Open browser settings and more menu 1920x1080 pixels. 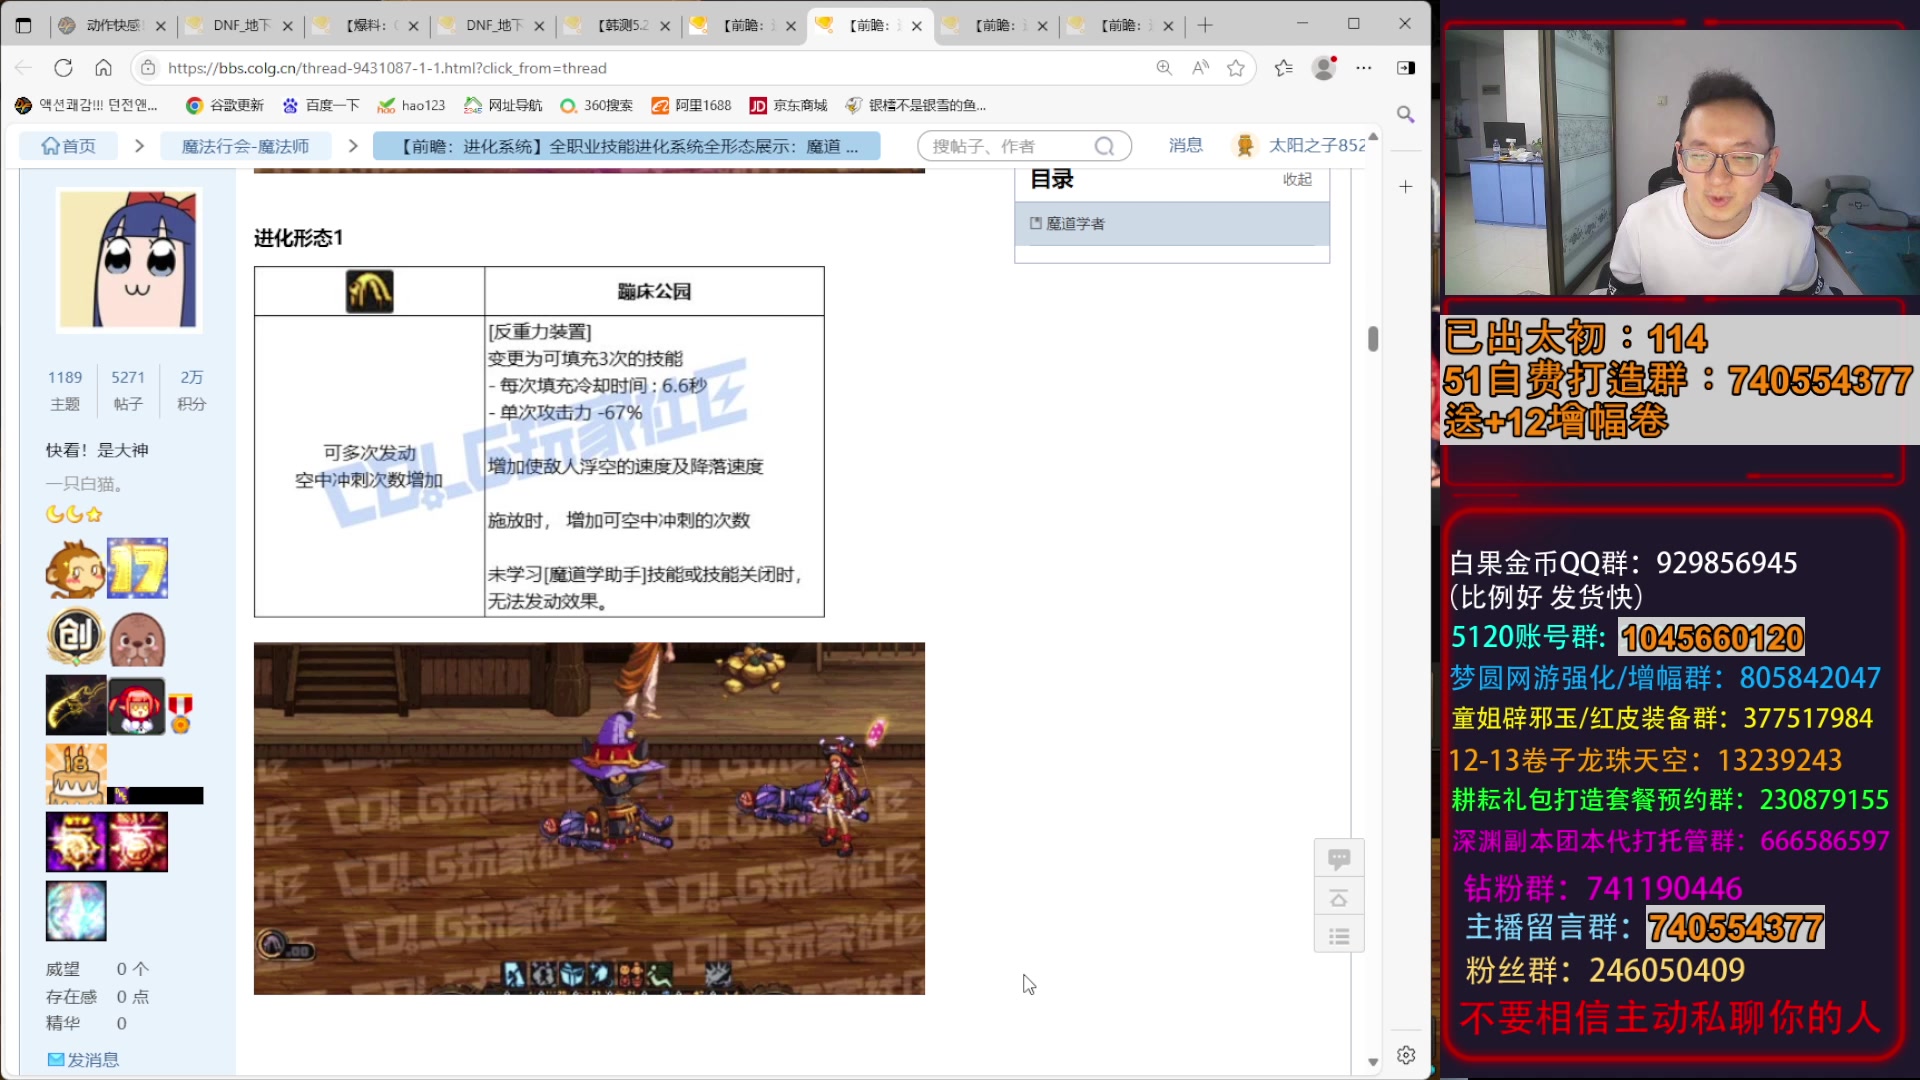coord(1364,68)
